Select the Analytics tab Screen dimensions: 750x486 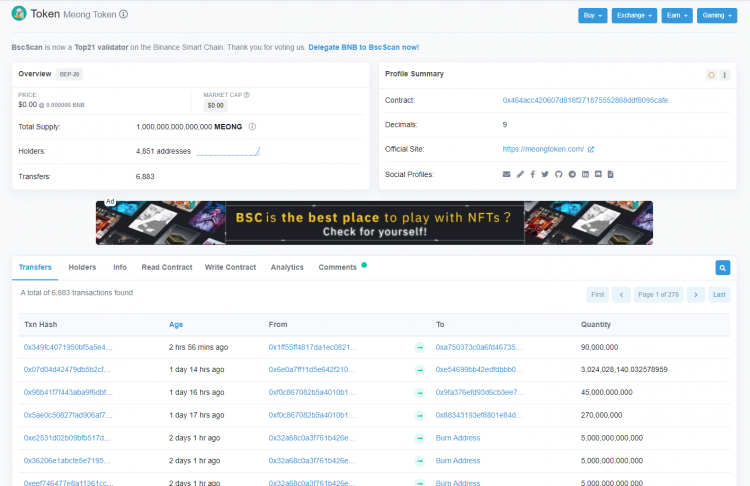[x=287, y=267]
